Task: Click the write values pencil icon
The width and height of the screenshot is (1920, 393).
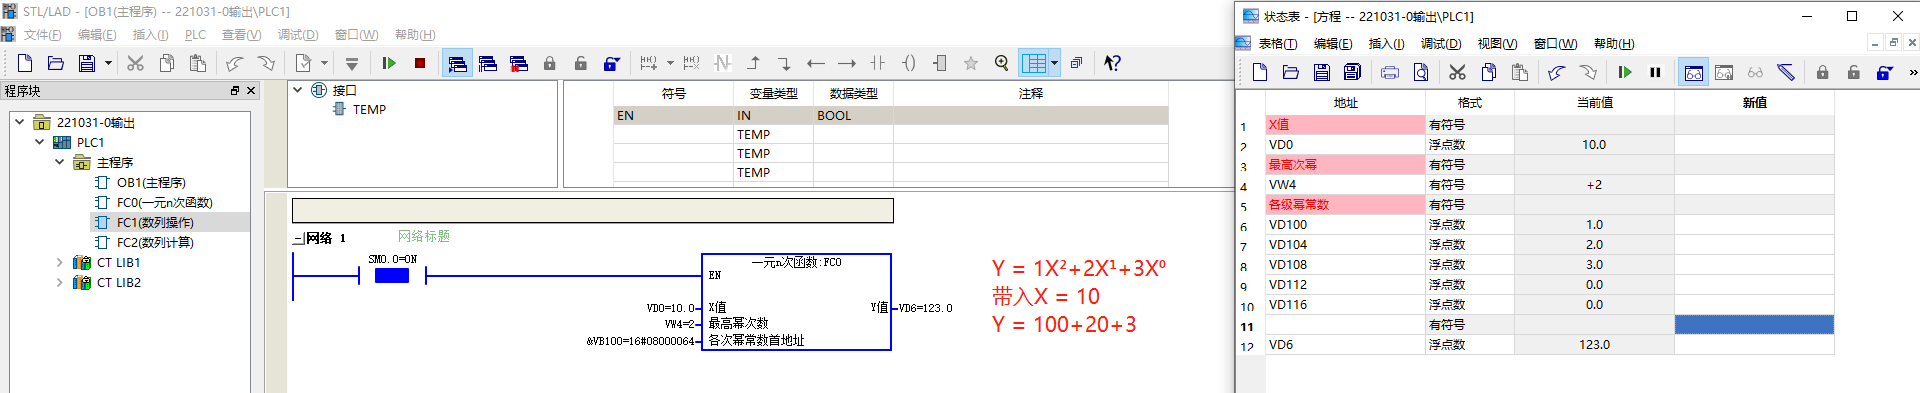Action: [x=1786, y=72]
